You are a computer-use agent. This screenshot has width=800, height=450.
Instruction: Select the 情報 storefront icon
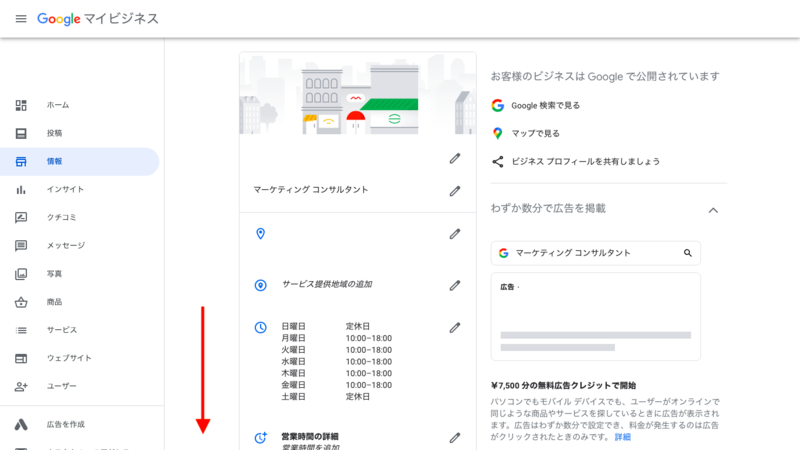(x=21, y=162)
